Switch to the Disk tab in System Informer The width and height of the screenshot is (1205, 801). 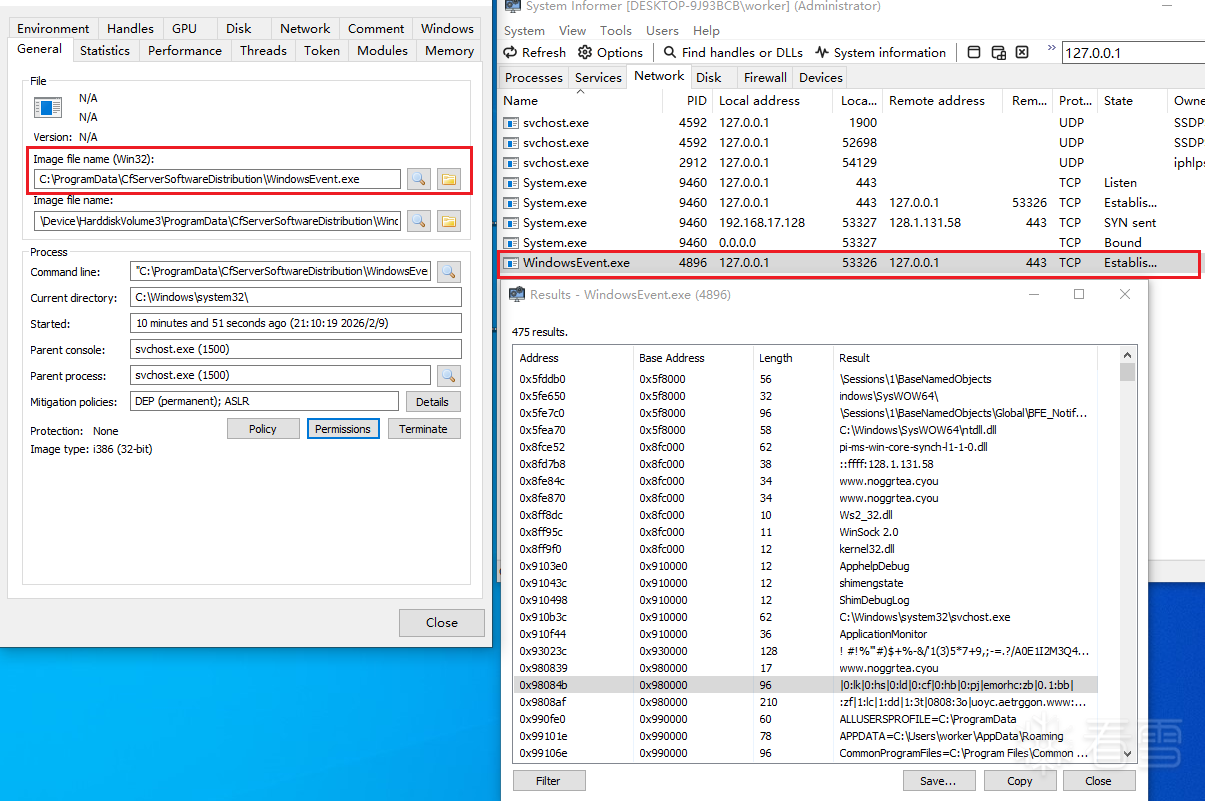point(709,77)
